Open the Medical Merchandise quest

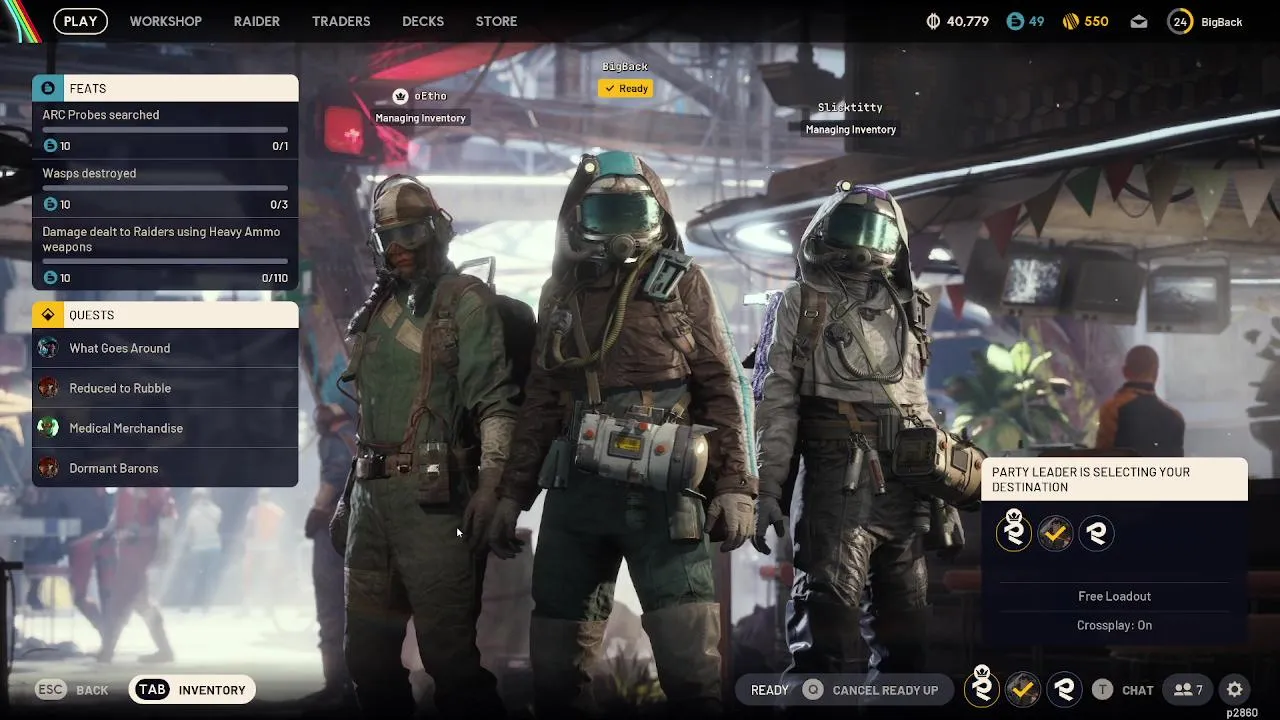pyautogui.click(x=165, y=428)
